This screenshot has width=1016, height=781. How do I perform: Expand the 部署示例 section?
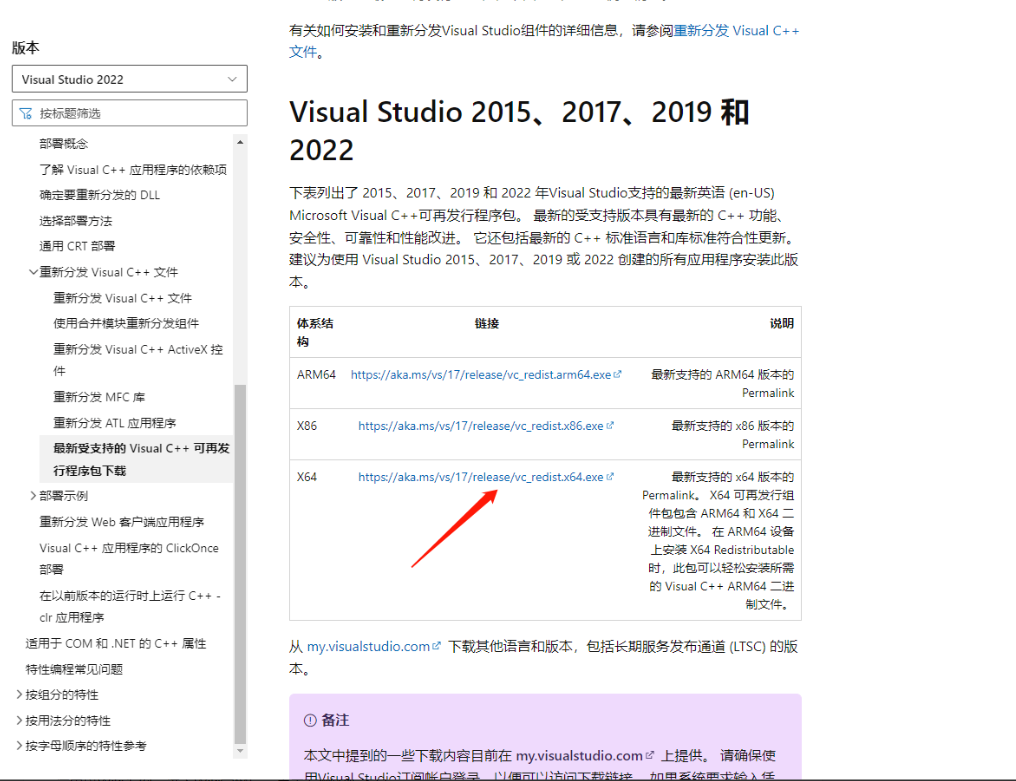coord(33,496)
